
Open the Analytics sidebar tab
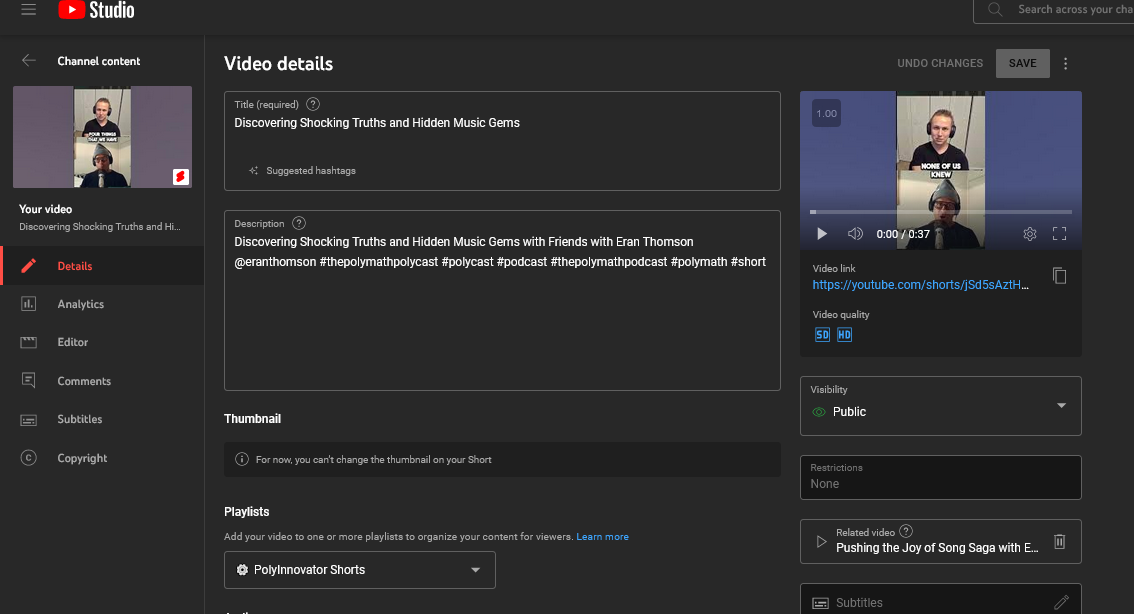[x=80, y=304]
